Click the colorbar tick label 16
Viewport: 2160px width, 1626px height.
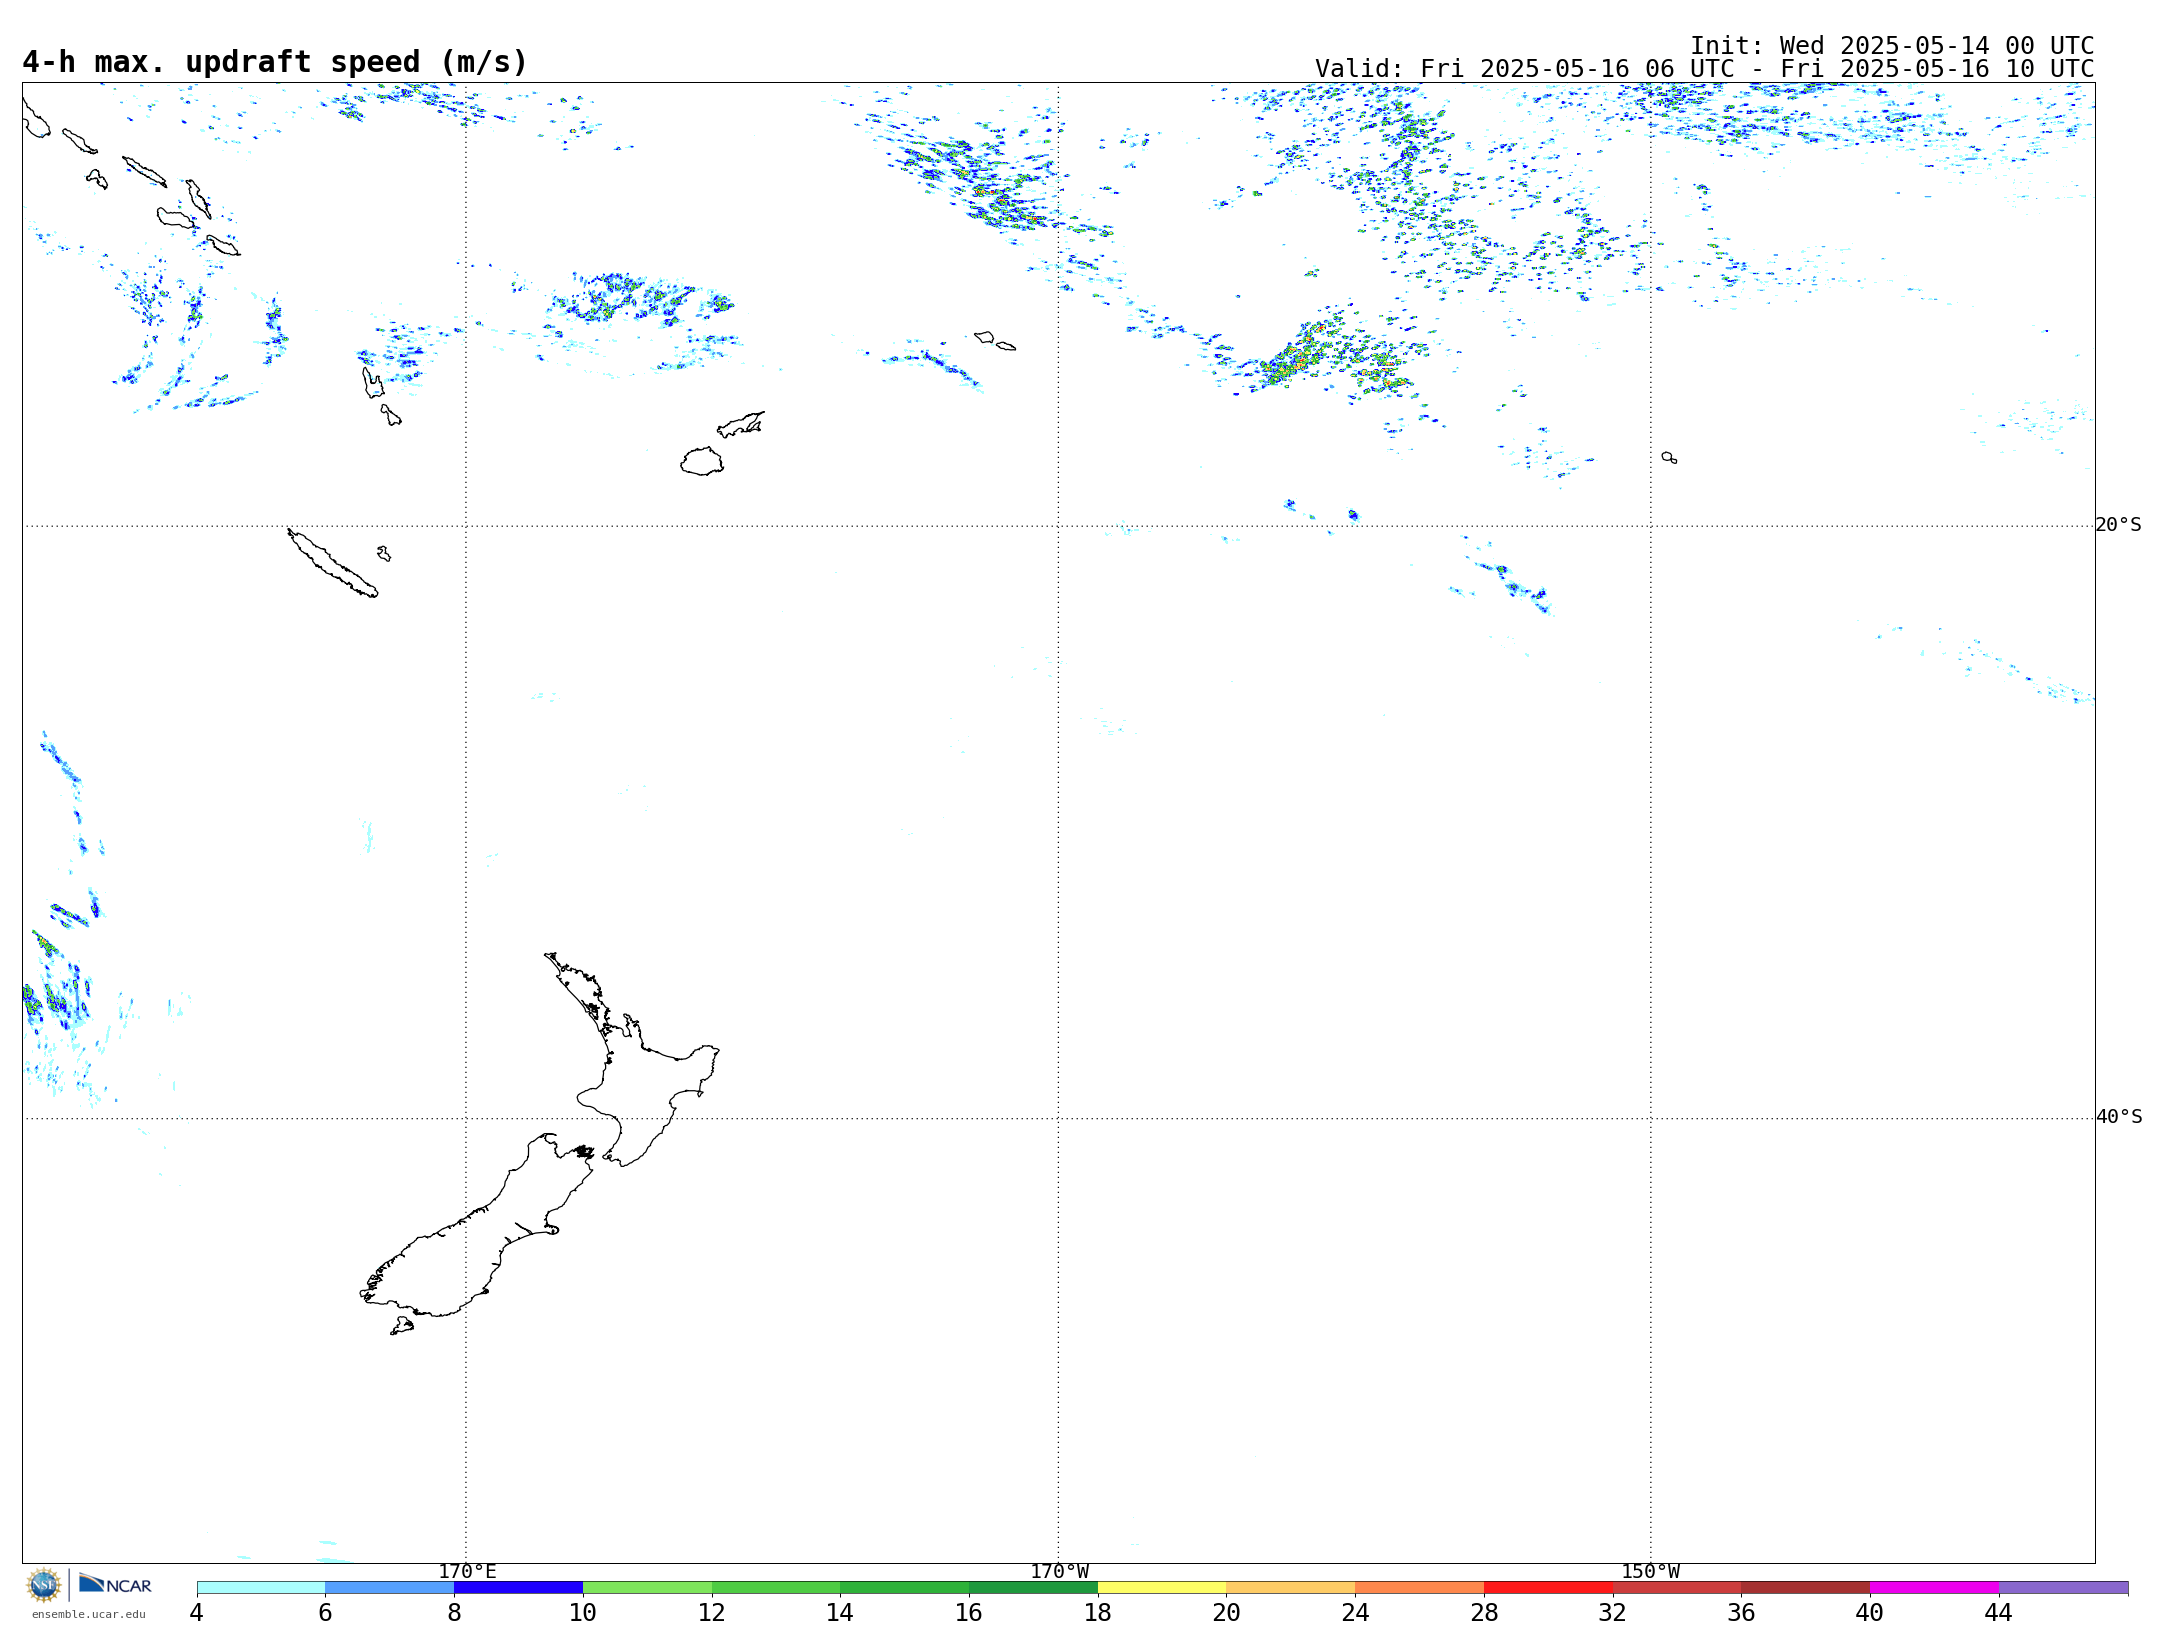click(969, 1612)
